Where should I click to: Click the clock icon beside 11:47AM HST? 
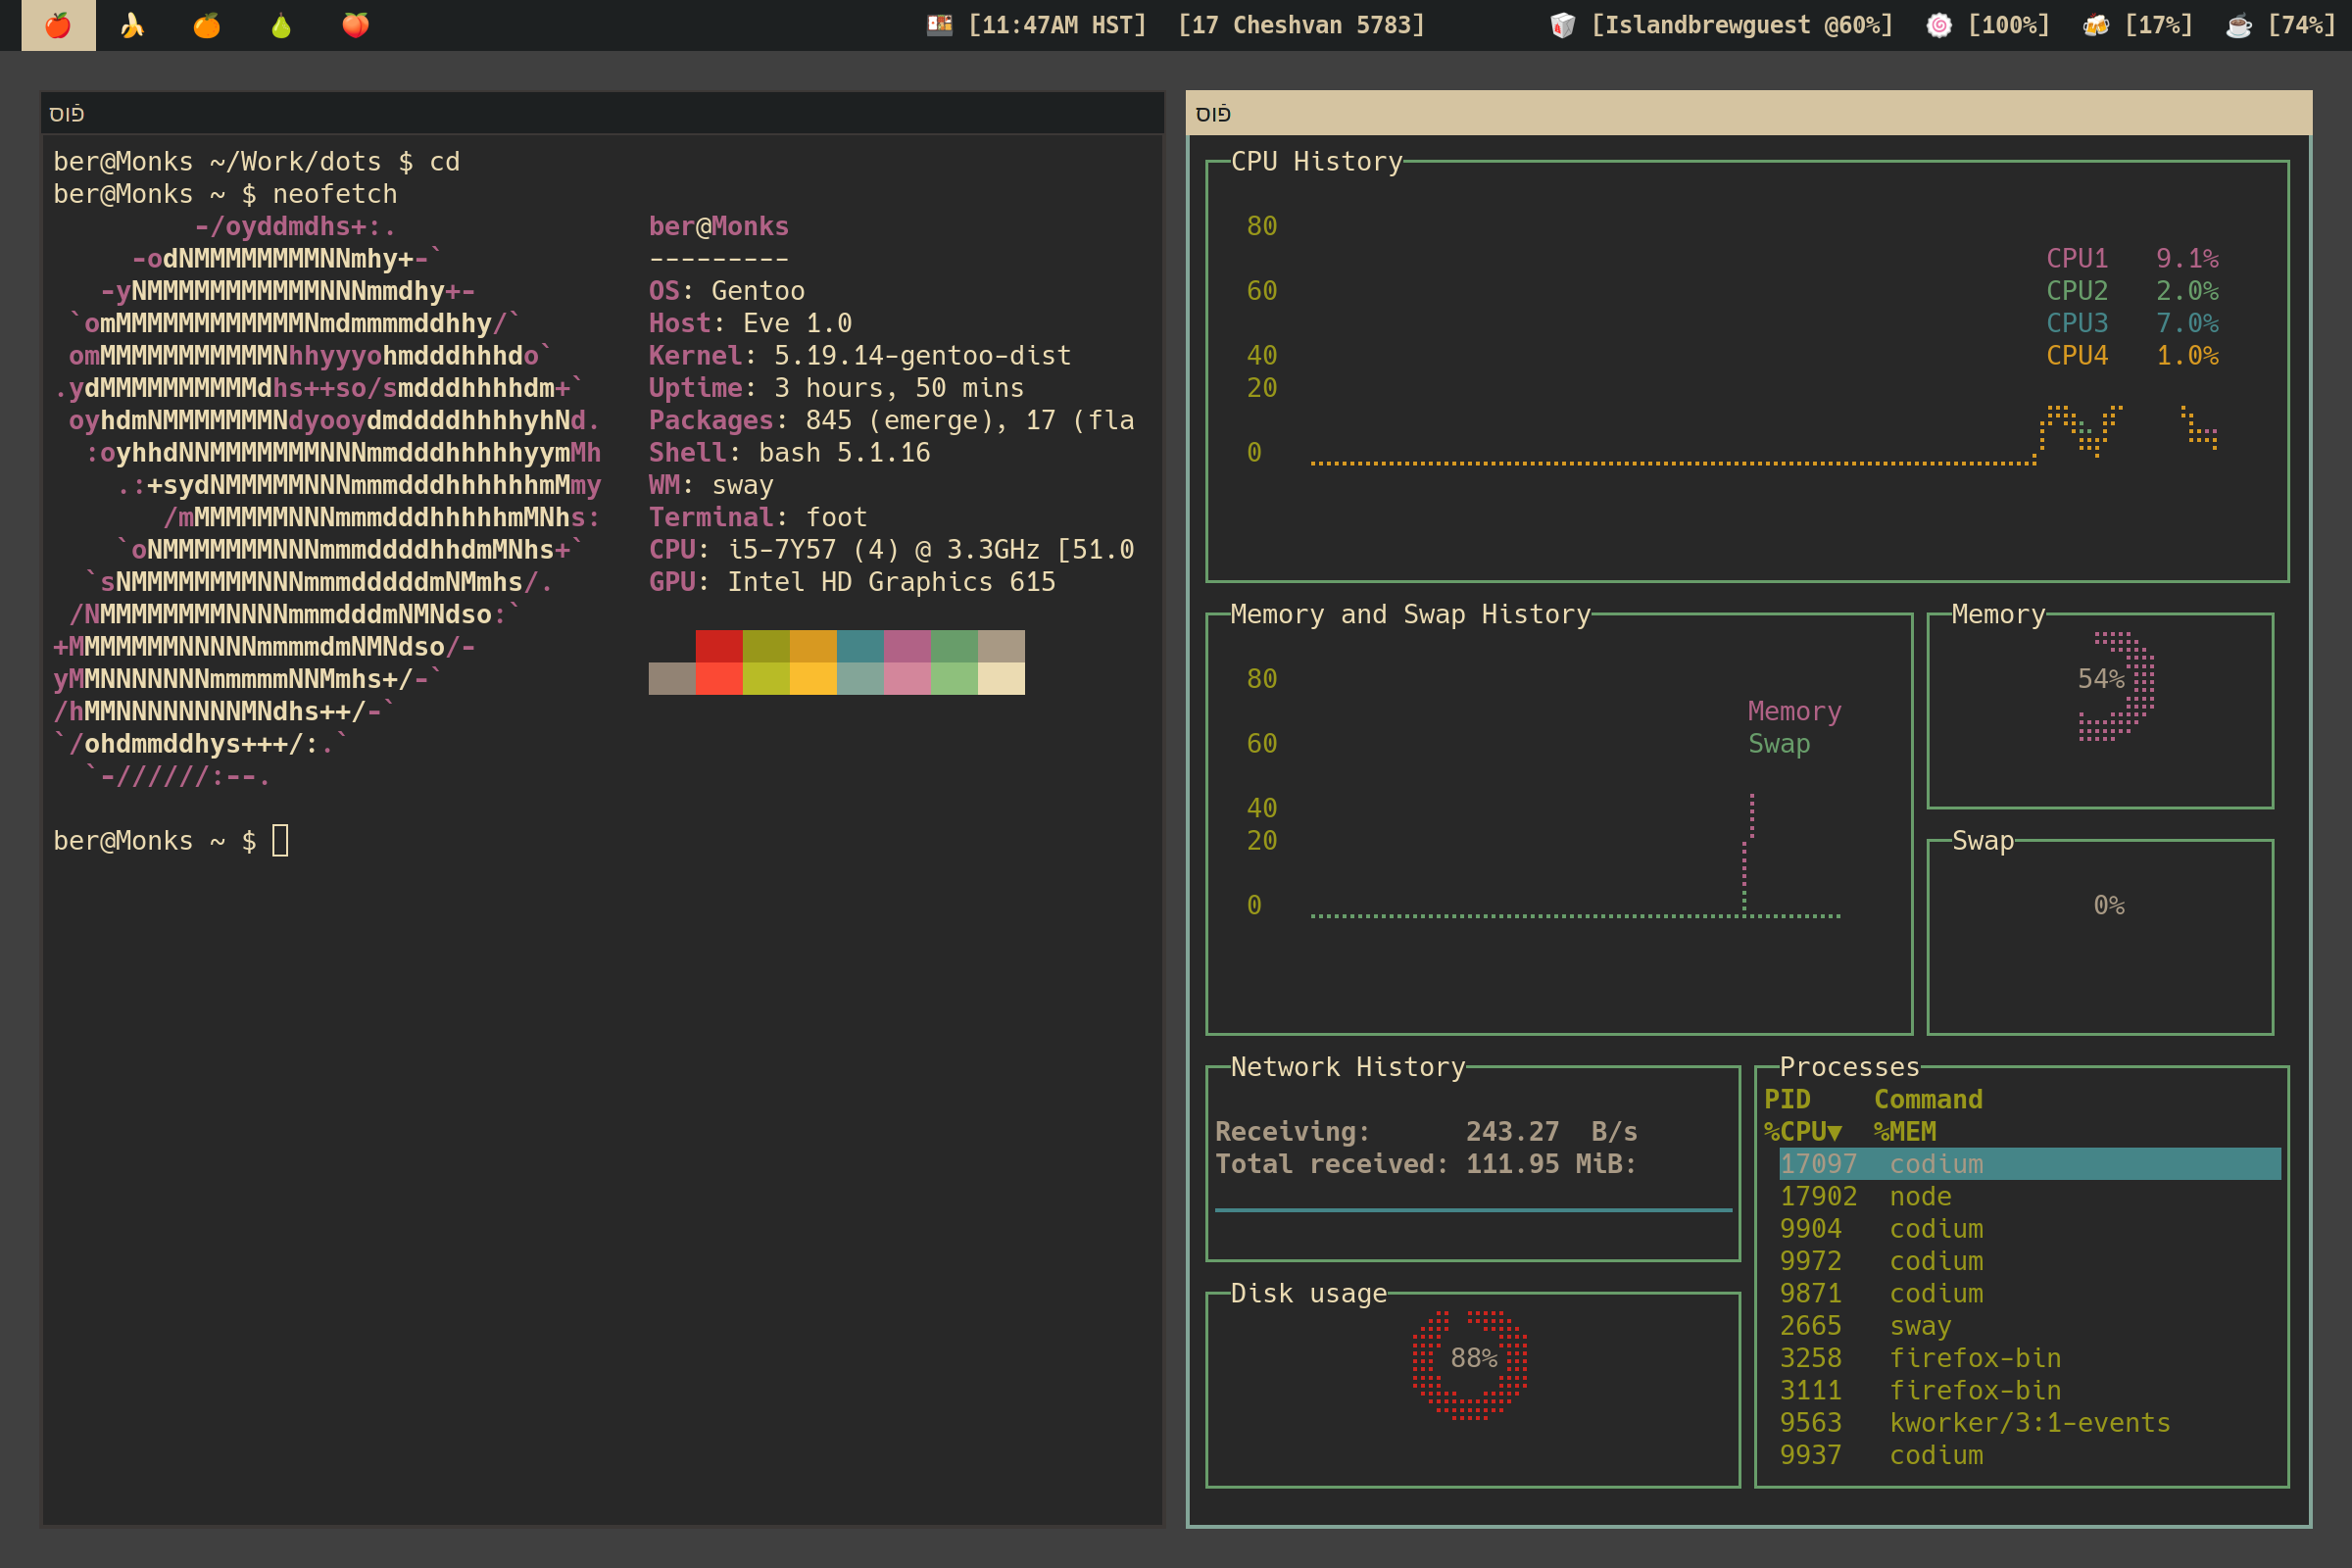939,25
